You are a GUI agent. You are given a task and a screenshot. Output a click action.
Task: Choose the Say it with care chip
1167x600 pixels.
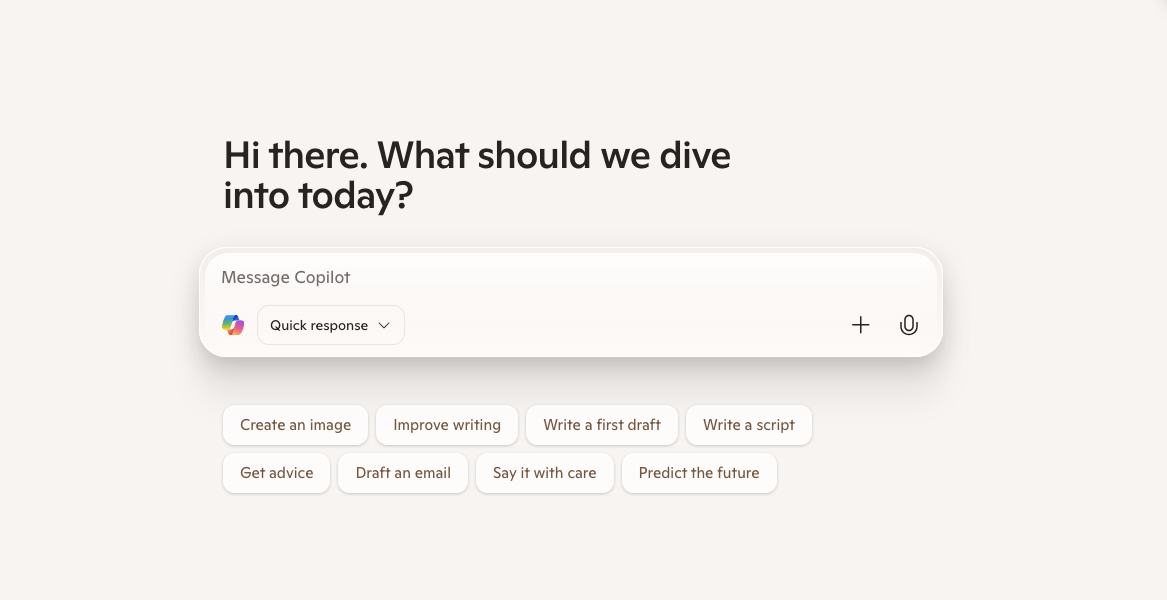tap(545, 473)
